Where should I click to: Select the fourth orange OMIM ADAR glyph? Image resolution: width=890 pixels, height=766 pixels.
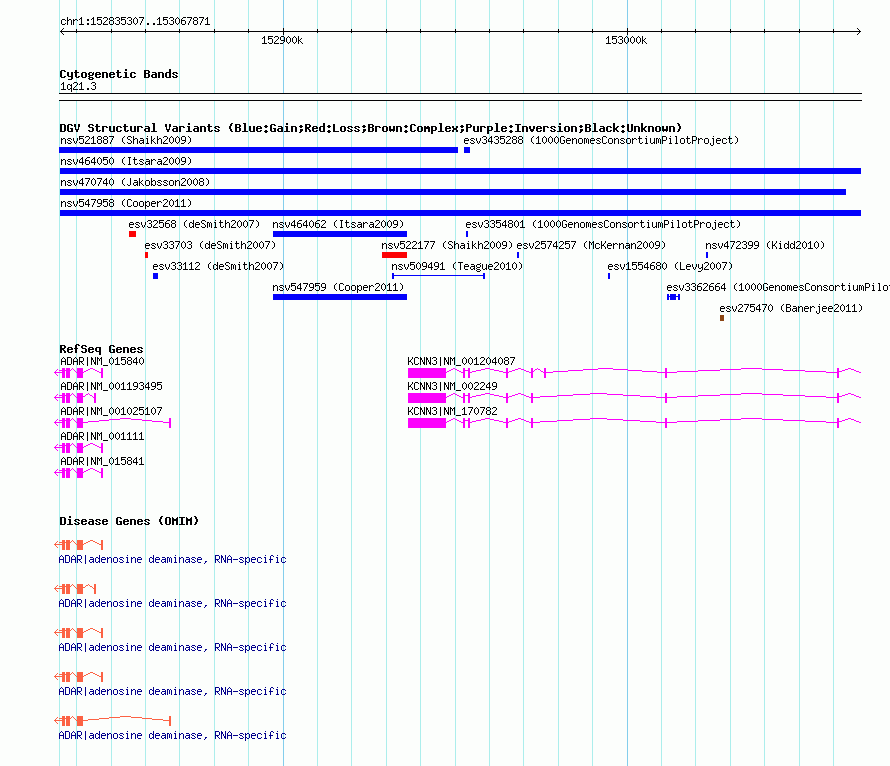point(79,677)
